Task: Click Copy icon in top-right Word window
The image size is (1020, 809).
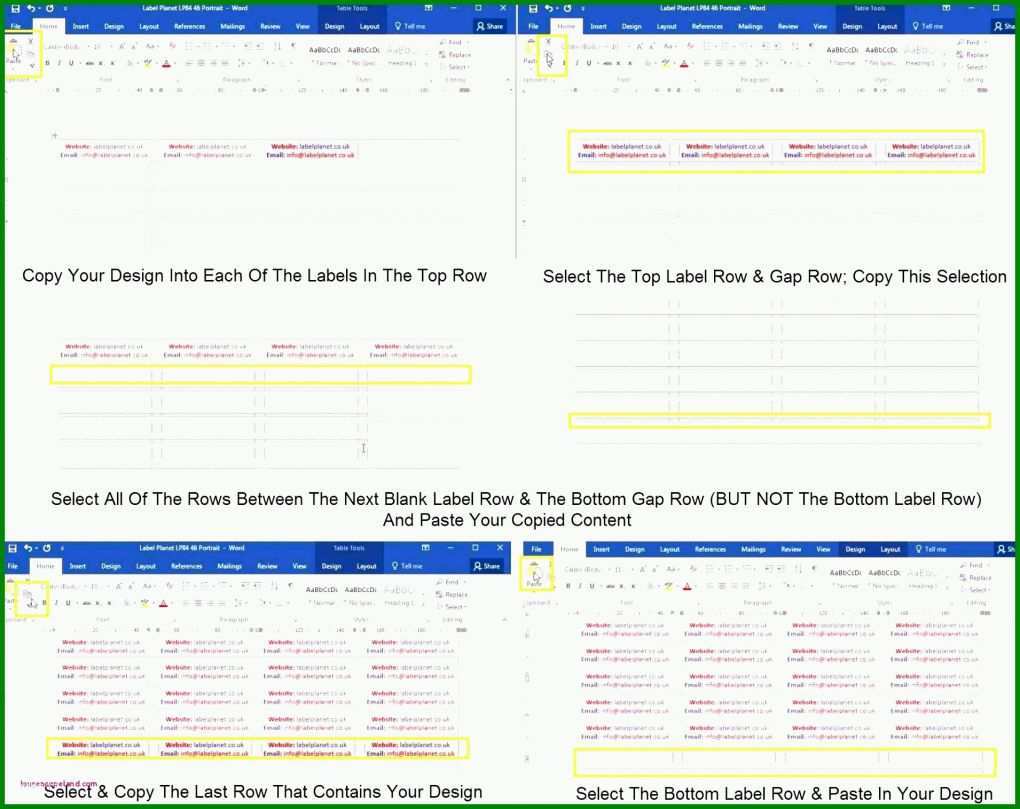Action: pos(548,56)
